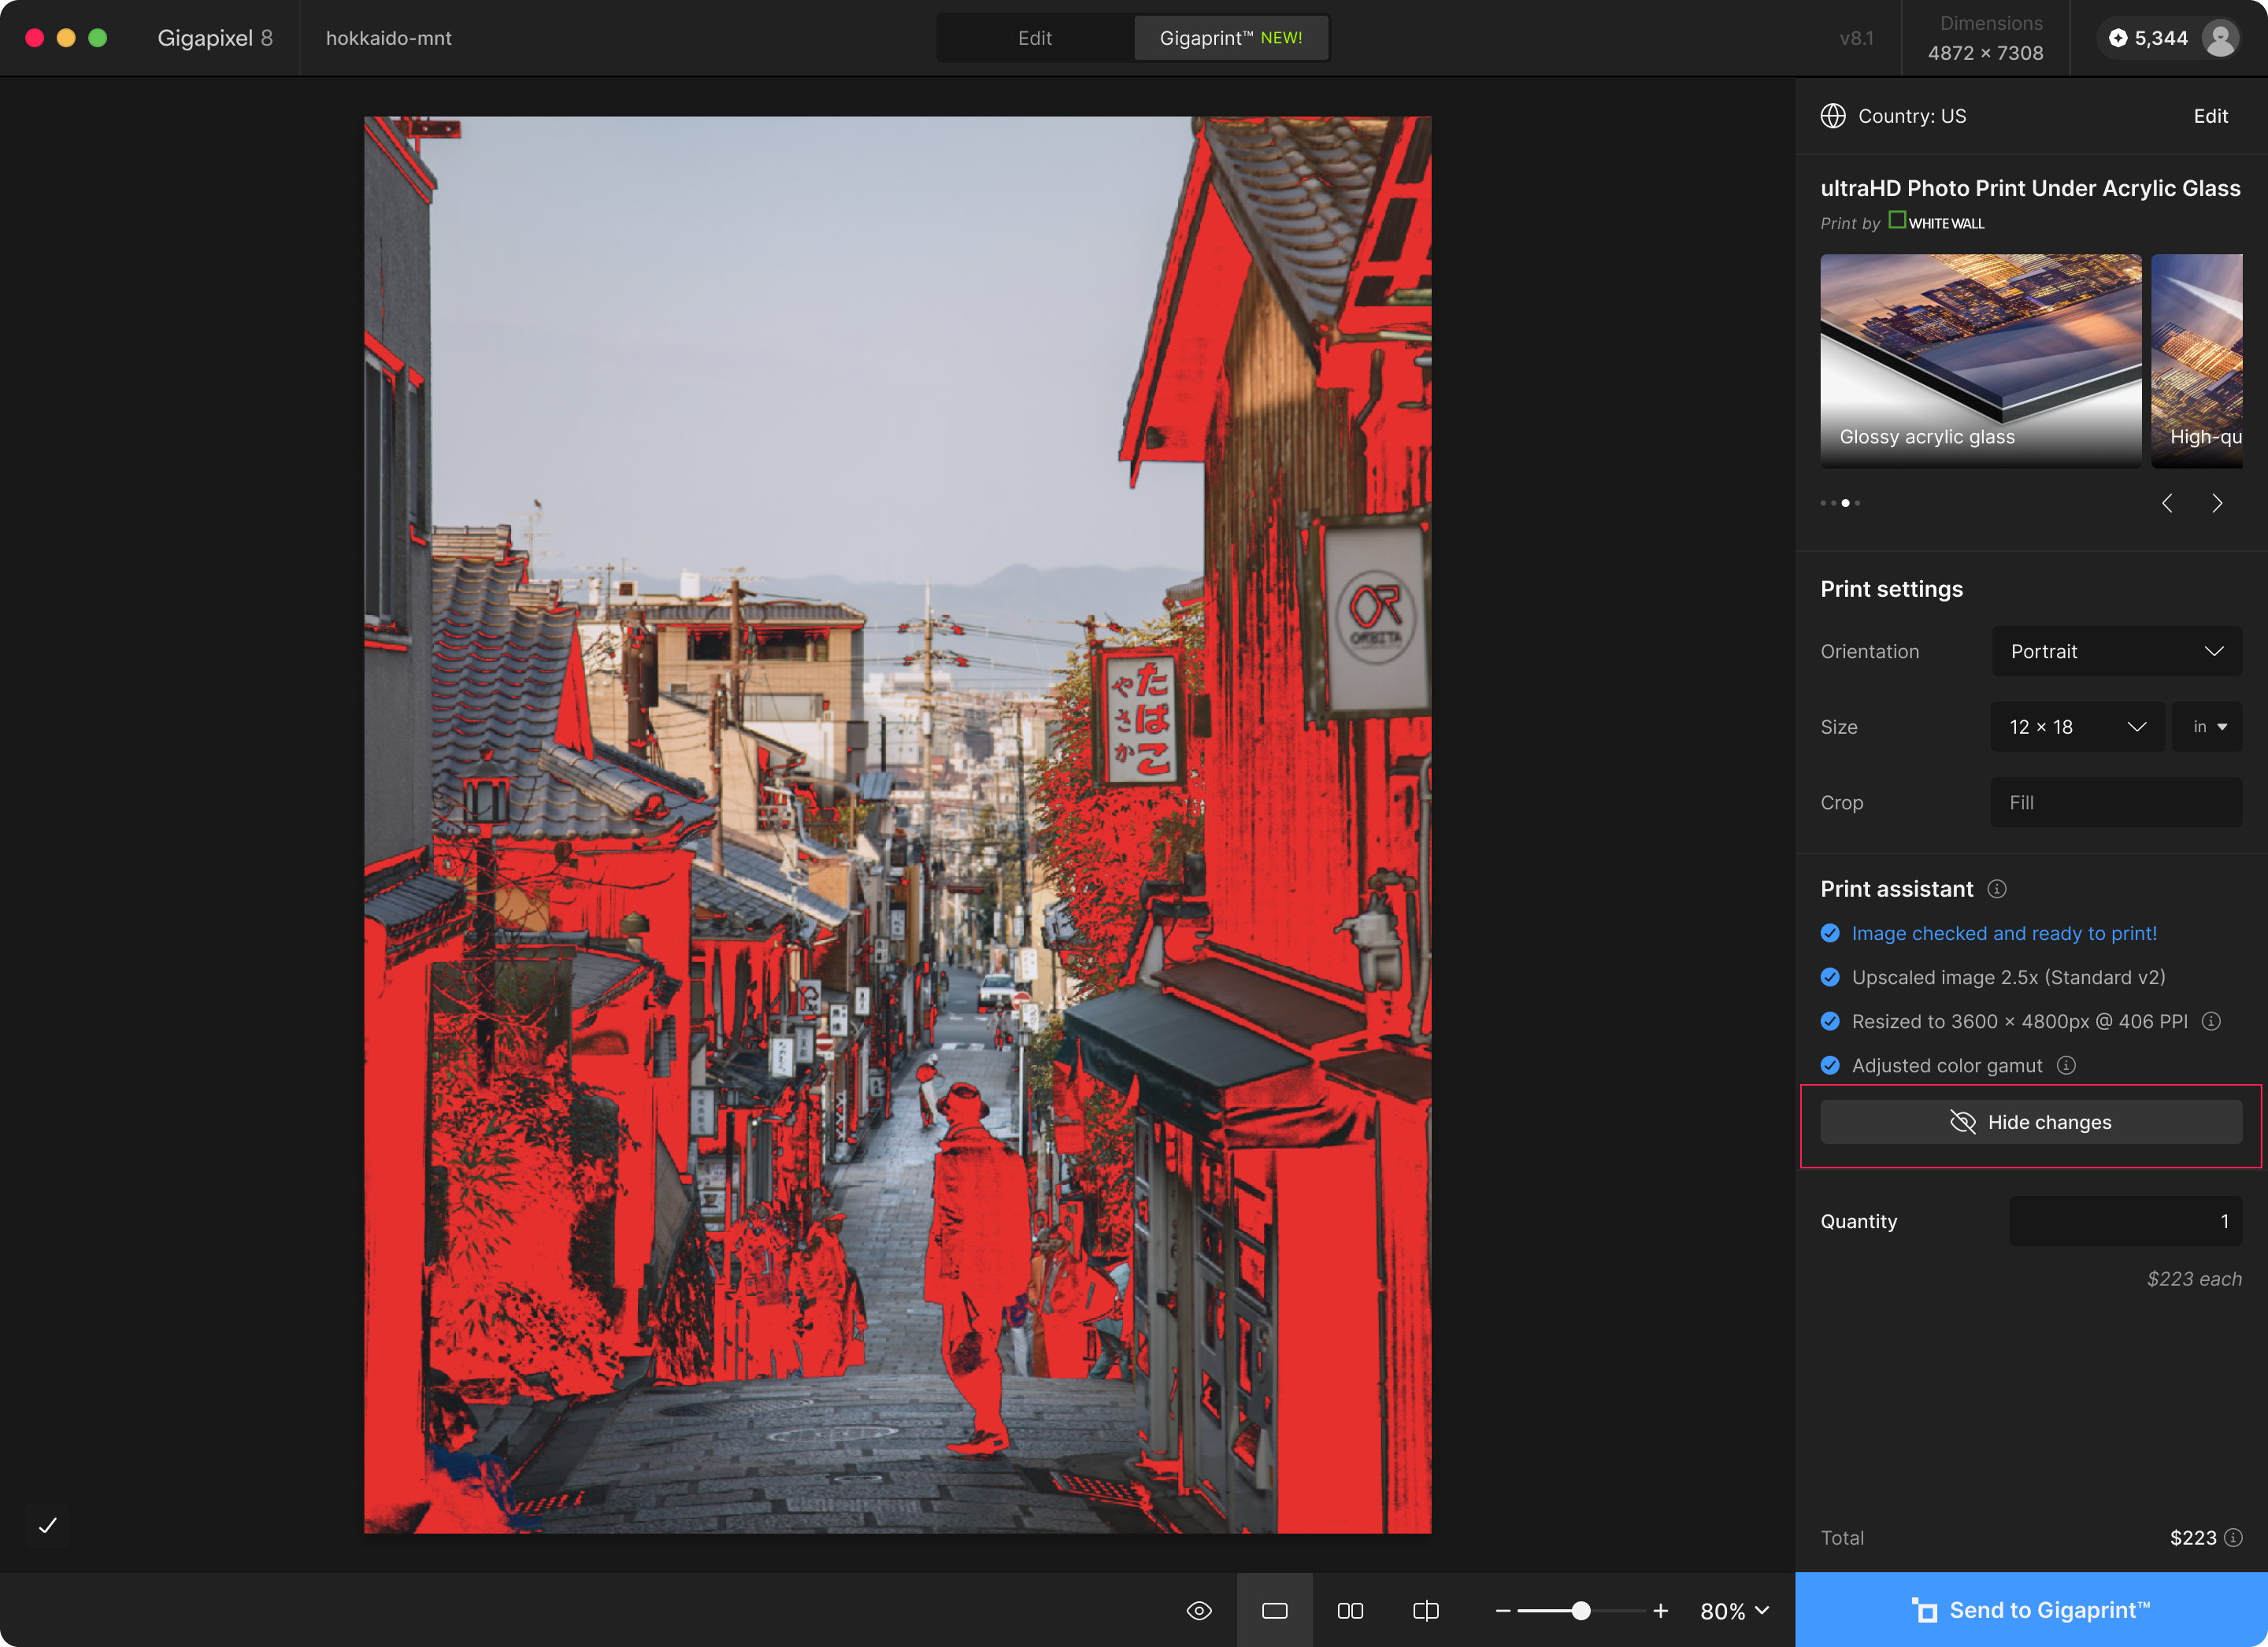Show previous product image with left chevron

pos(2167,503)
